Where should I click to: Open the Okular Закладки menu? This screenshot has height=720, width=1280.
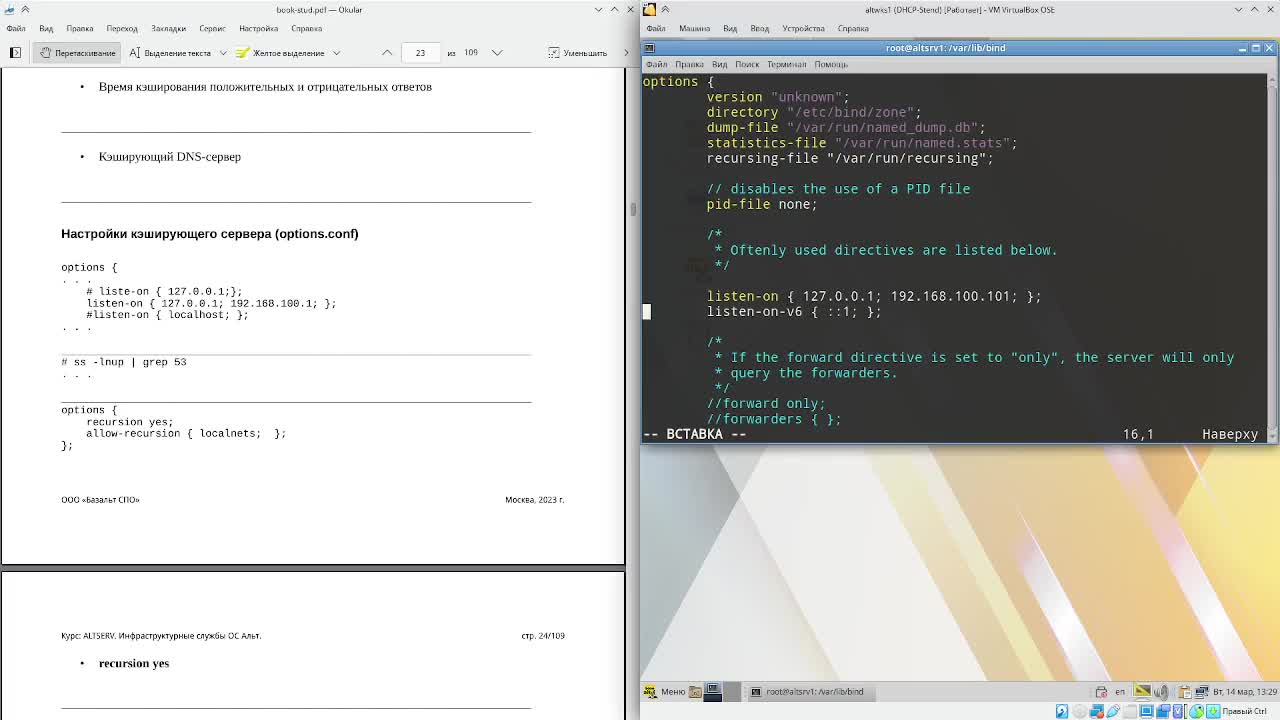click(x=168, y=28)
